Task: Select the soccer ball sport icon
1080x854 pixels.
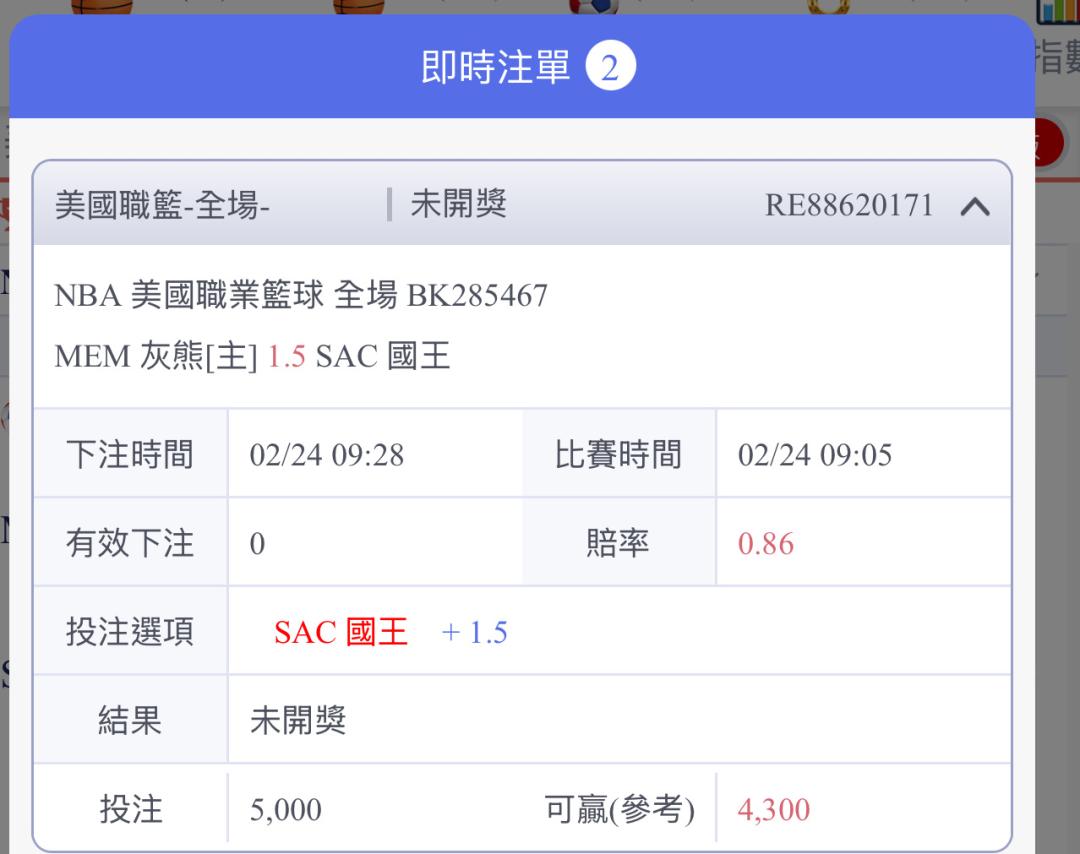Action: [x=593, y=6]
